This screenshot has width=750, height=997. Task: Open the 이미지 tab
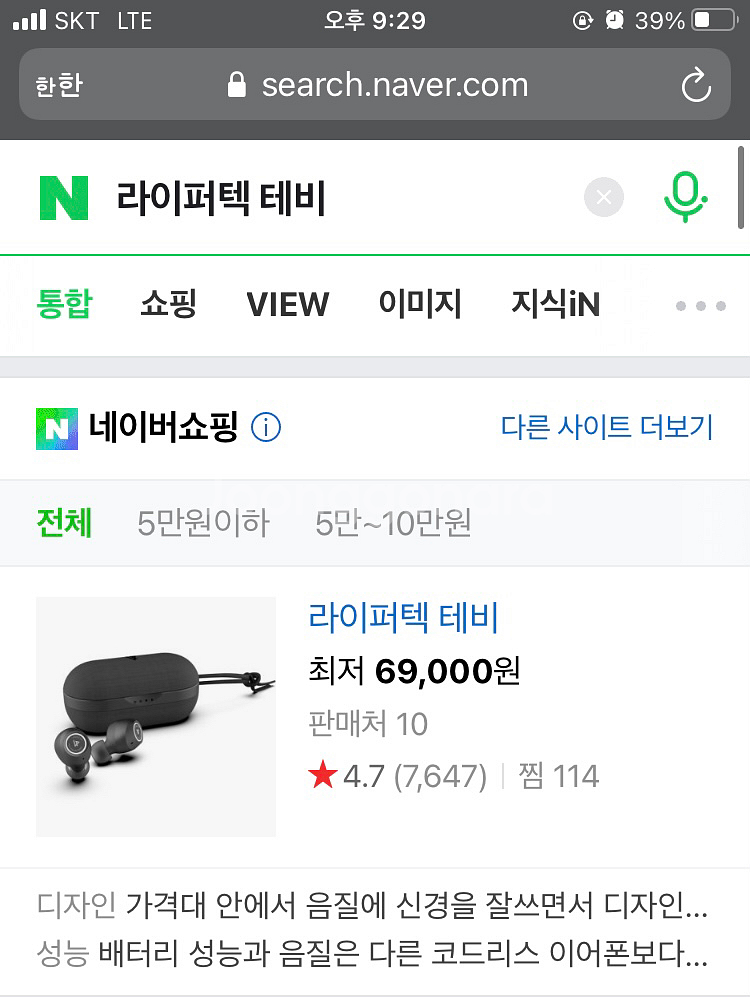(419, 303)
